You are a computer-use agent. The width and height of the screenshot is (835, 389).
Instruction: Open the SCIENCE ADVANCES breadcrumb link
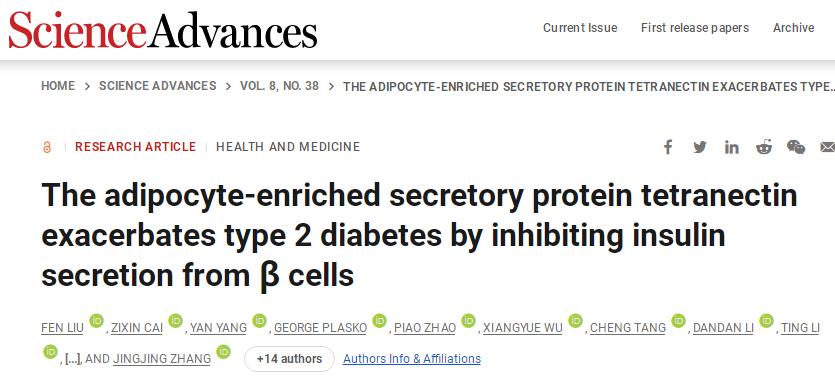158,86
